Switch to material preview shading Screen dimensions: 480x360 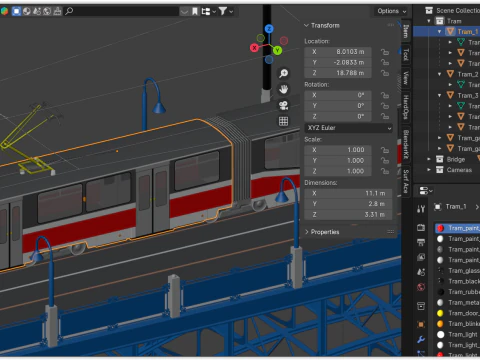point(27,11)
